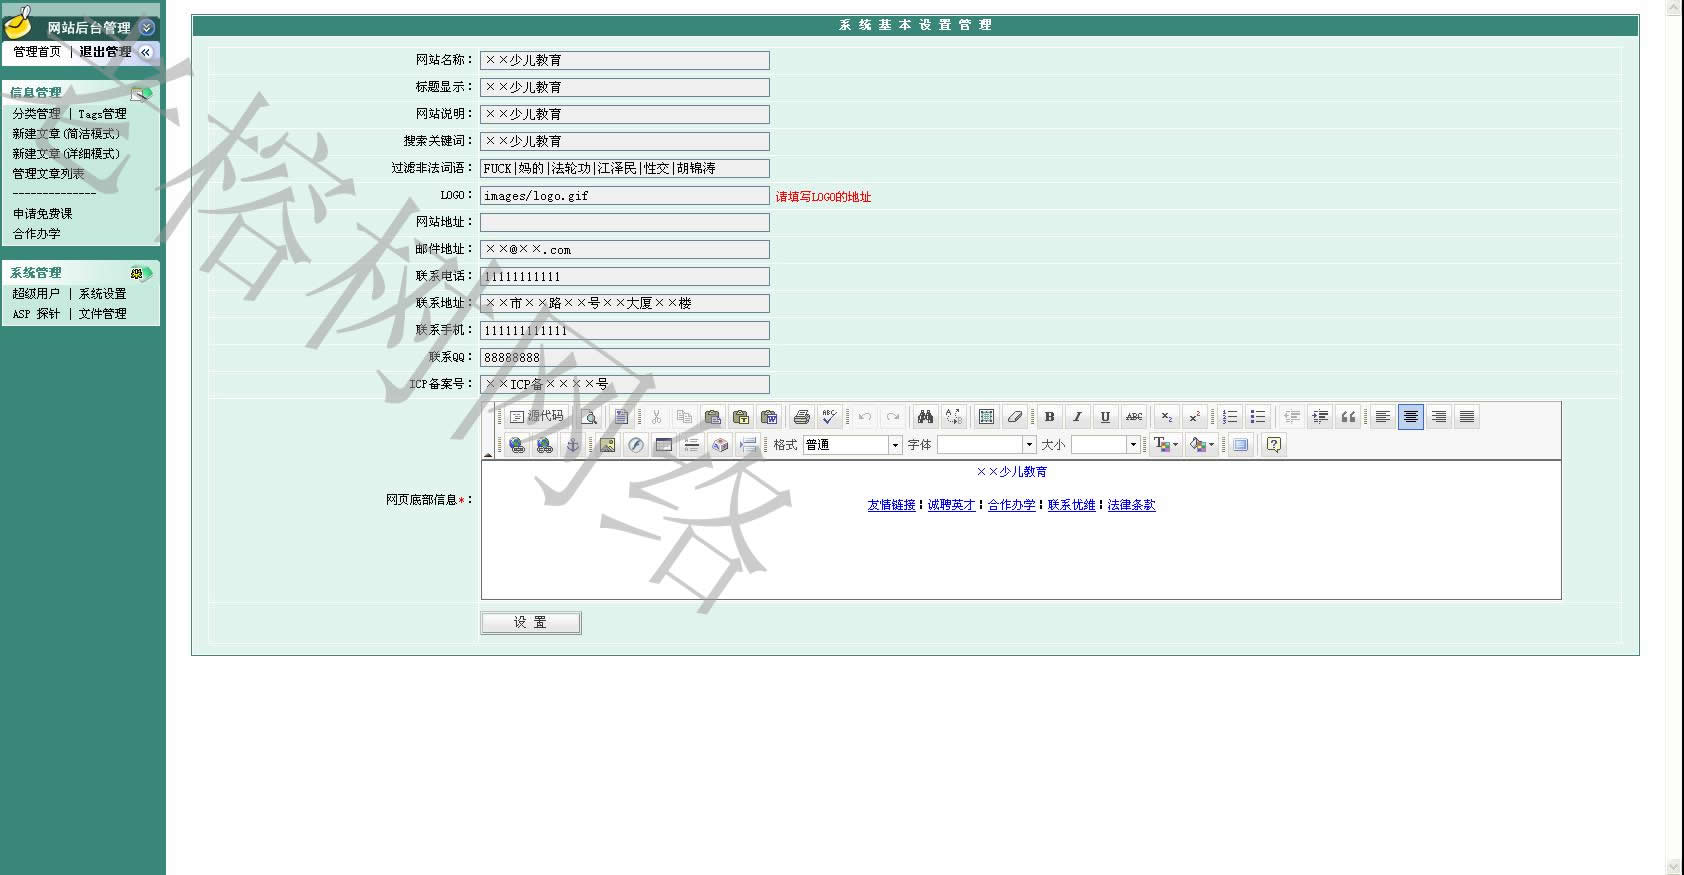Viewport: 1684px width, 875px height.
Task: Toggle underline formatting
Action: pos(1105,417)
